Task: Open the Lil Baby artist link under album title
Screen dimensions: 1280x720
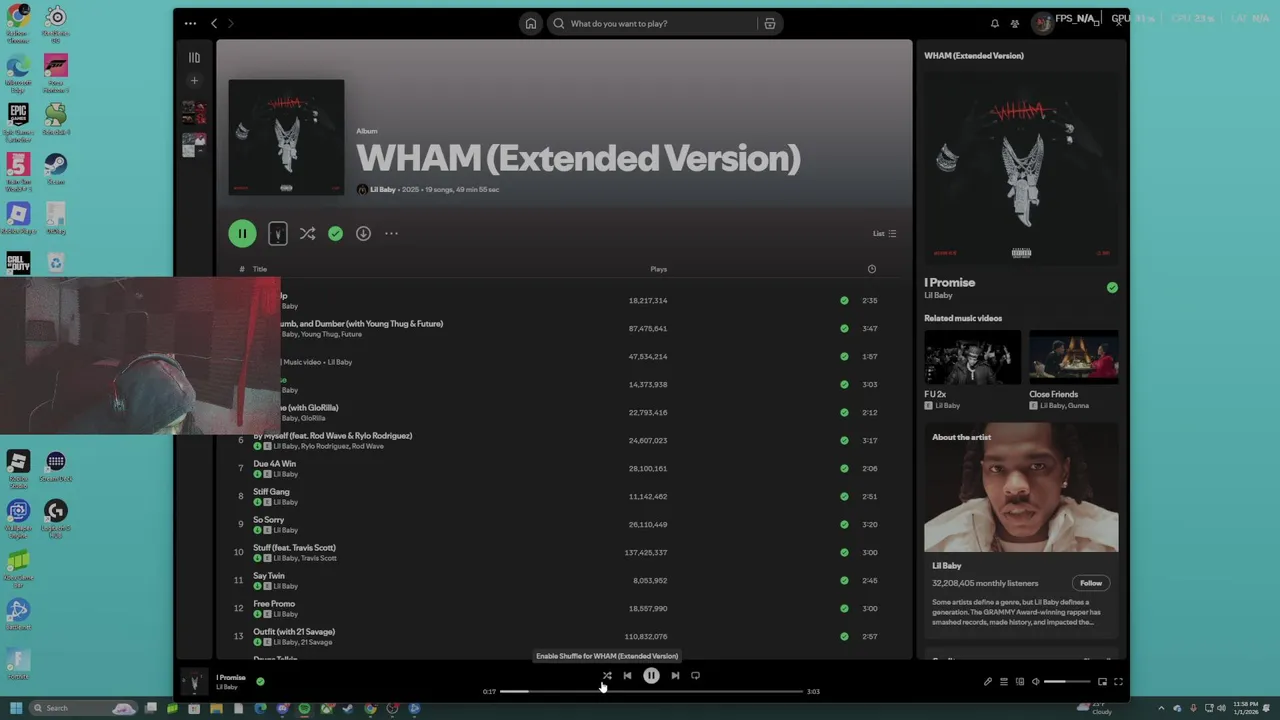Action: 383,189
